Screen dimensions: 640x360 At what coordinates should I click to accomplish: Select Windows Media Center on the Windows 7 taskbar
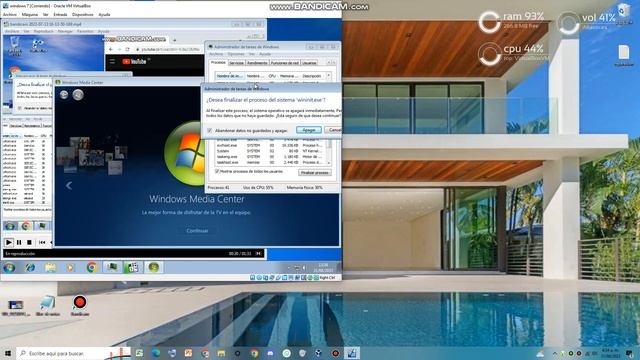pos(153,267)
